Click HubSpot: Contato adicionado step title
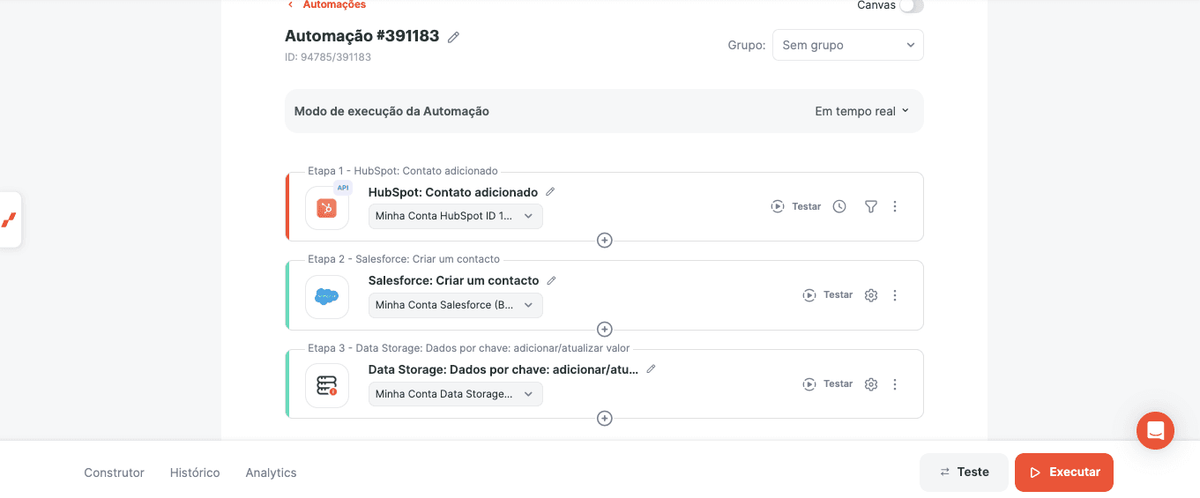 (453, 192)
